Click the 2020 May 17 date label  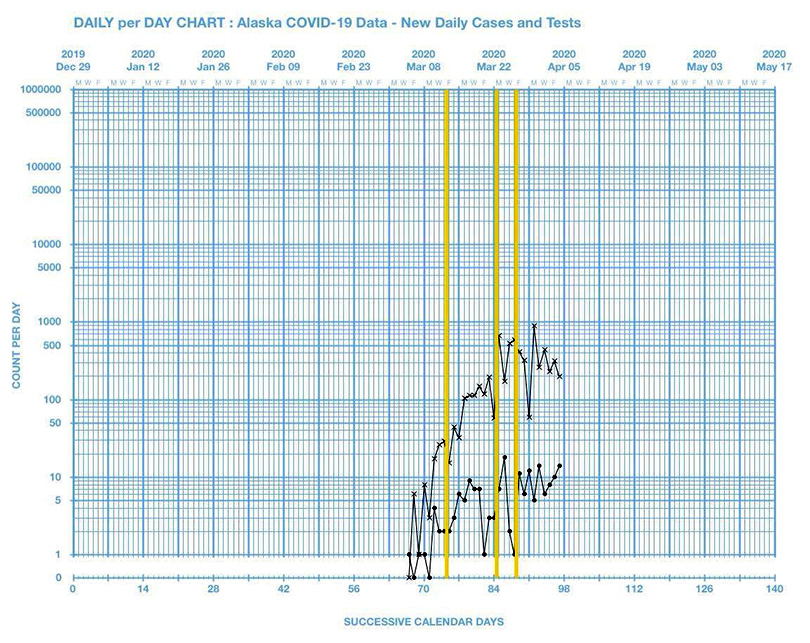click(773, 60)
